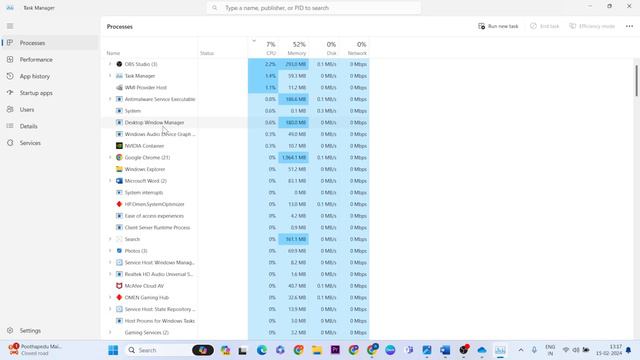Viewport: 640px width, 360px height.
Task: Expand the OBS Studio process group
Action: tap(109, 64)
